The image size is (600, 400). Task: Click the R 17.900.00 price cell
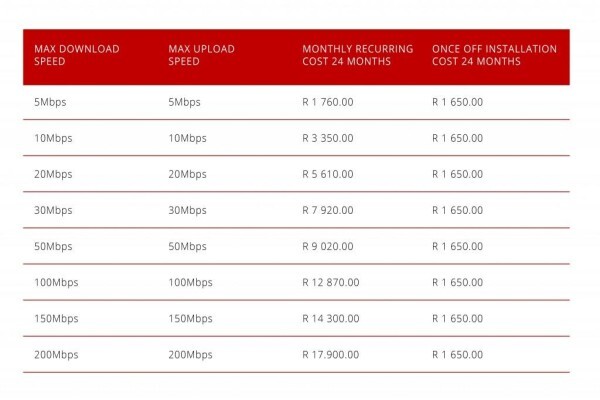pos(331,354)
